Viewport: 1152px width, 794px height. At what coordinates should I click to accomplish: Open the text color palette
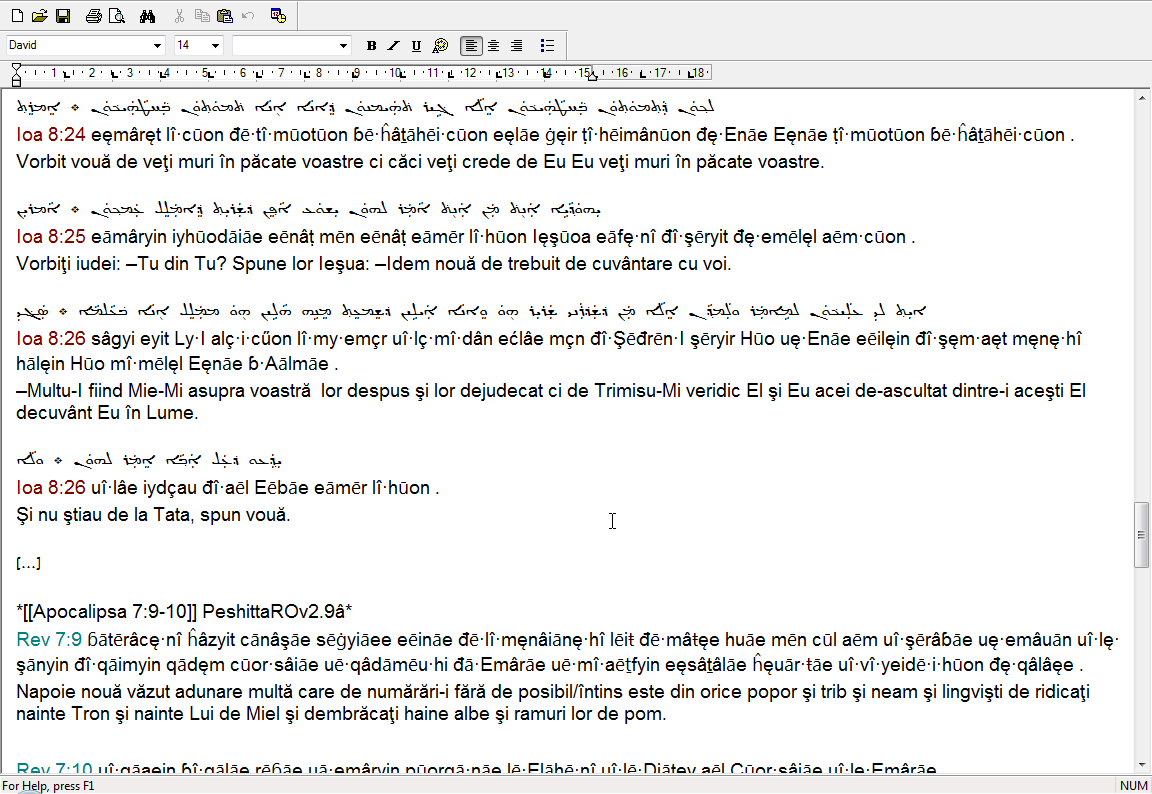440,46
